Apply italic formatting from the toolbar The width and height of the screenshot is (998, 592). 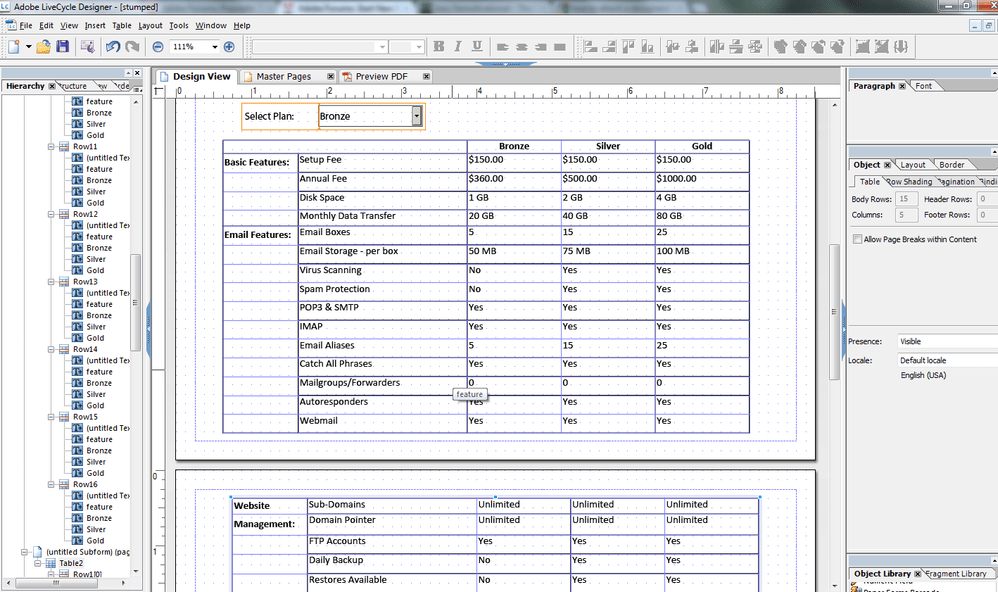[458, 46]
